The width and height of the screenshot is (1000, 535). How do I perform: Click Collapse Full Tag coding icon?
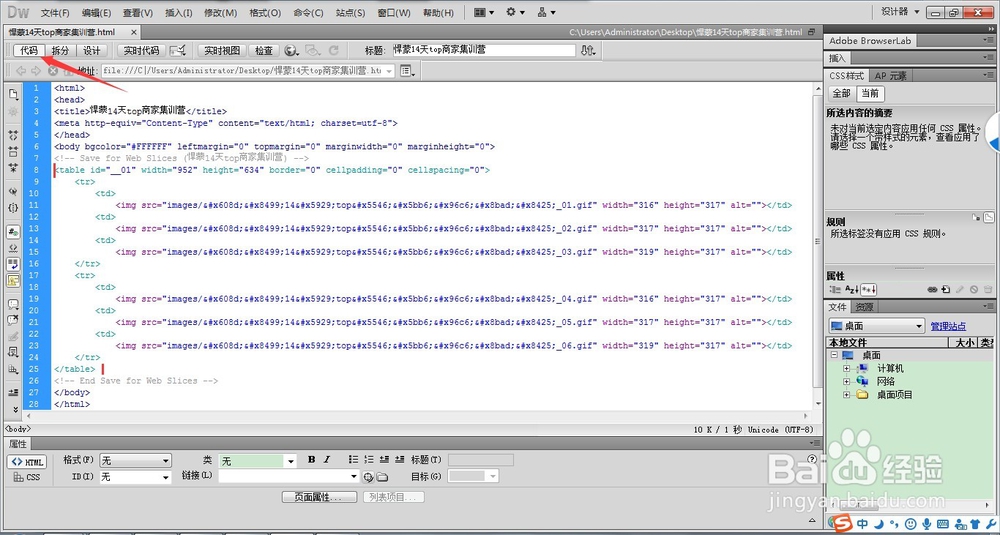(x=13, y=135)
